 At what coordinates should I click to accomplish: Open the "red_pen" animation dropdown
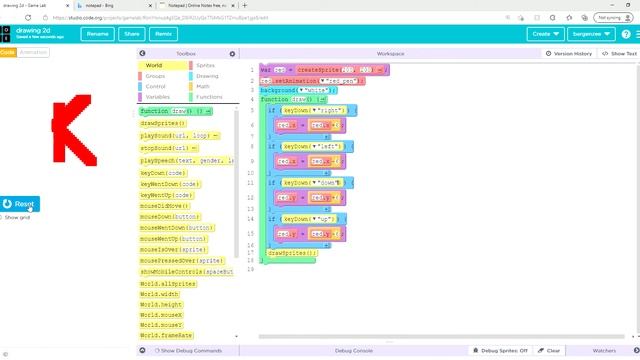pos(322,81)
